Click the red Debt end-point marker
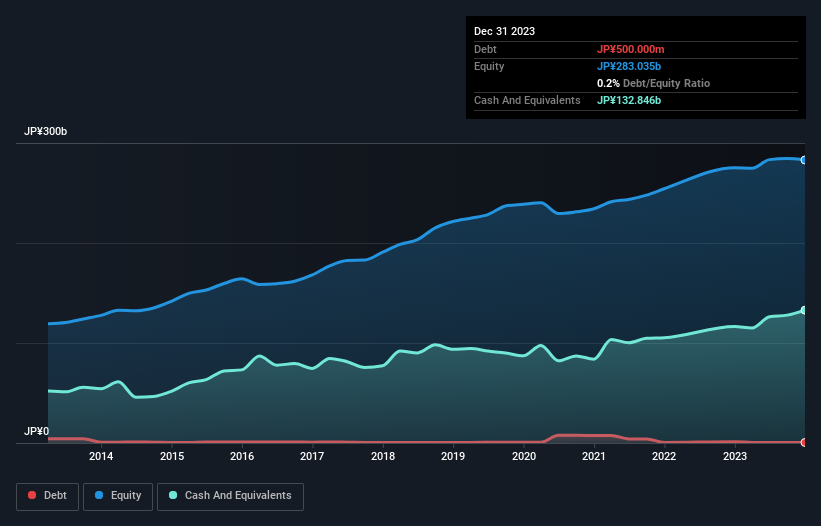The image size is (821, 526). click(x=803, y=442)
